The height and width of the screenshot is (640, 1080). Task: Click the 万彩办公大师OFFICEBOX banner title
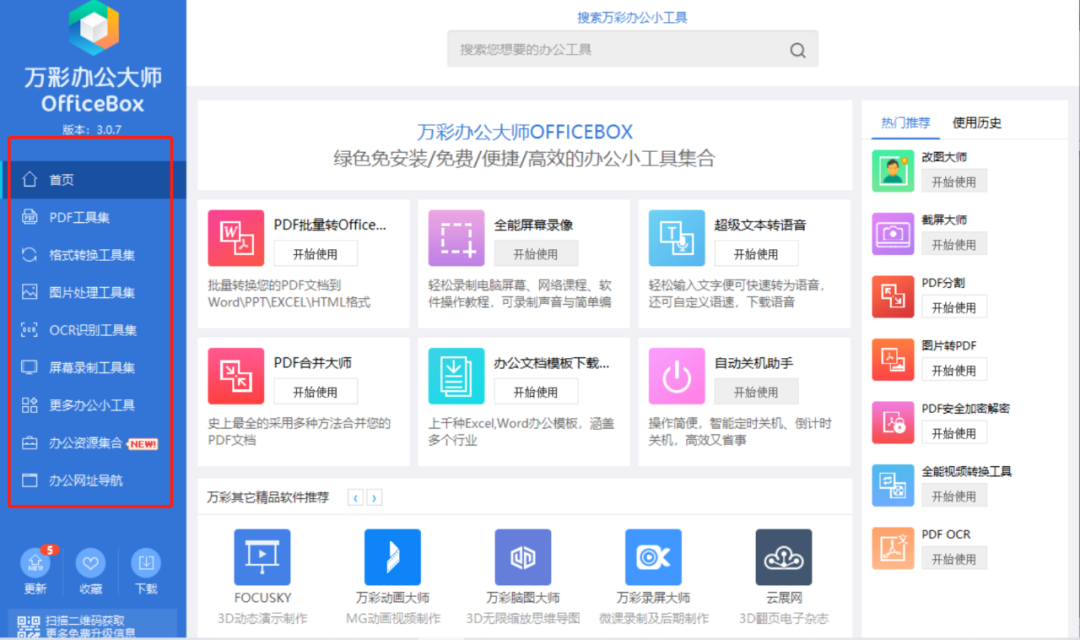525,132
